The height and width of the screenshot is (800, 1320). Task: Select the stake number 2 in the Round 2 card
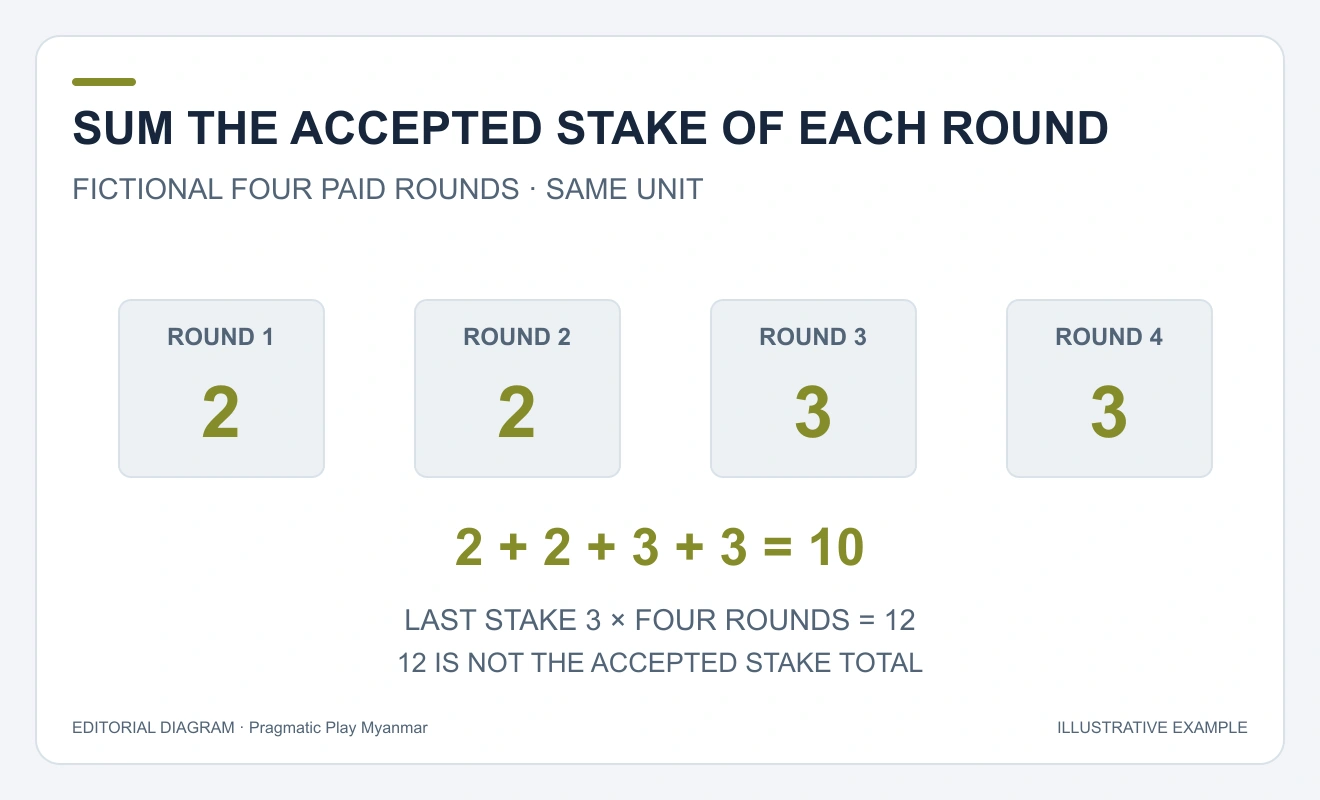point(517,413)
